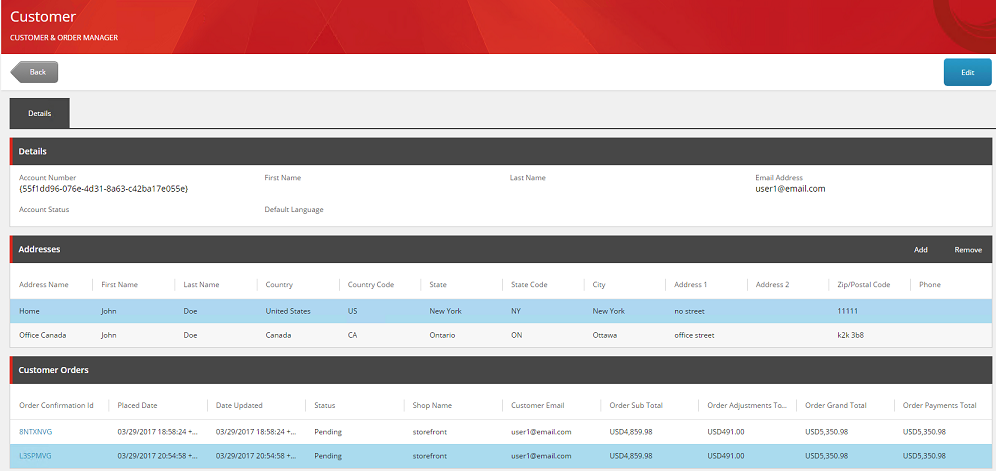
Task: Click the Status column header in orders
Action: click(325, 406)
